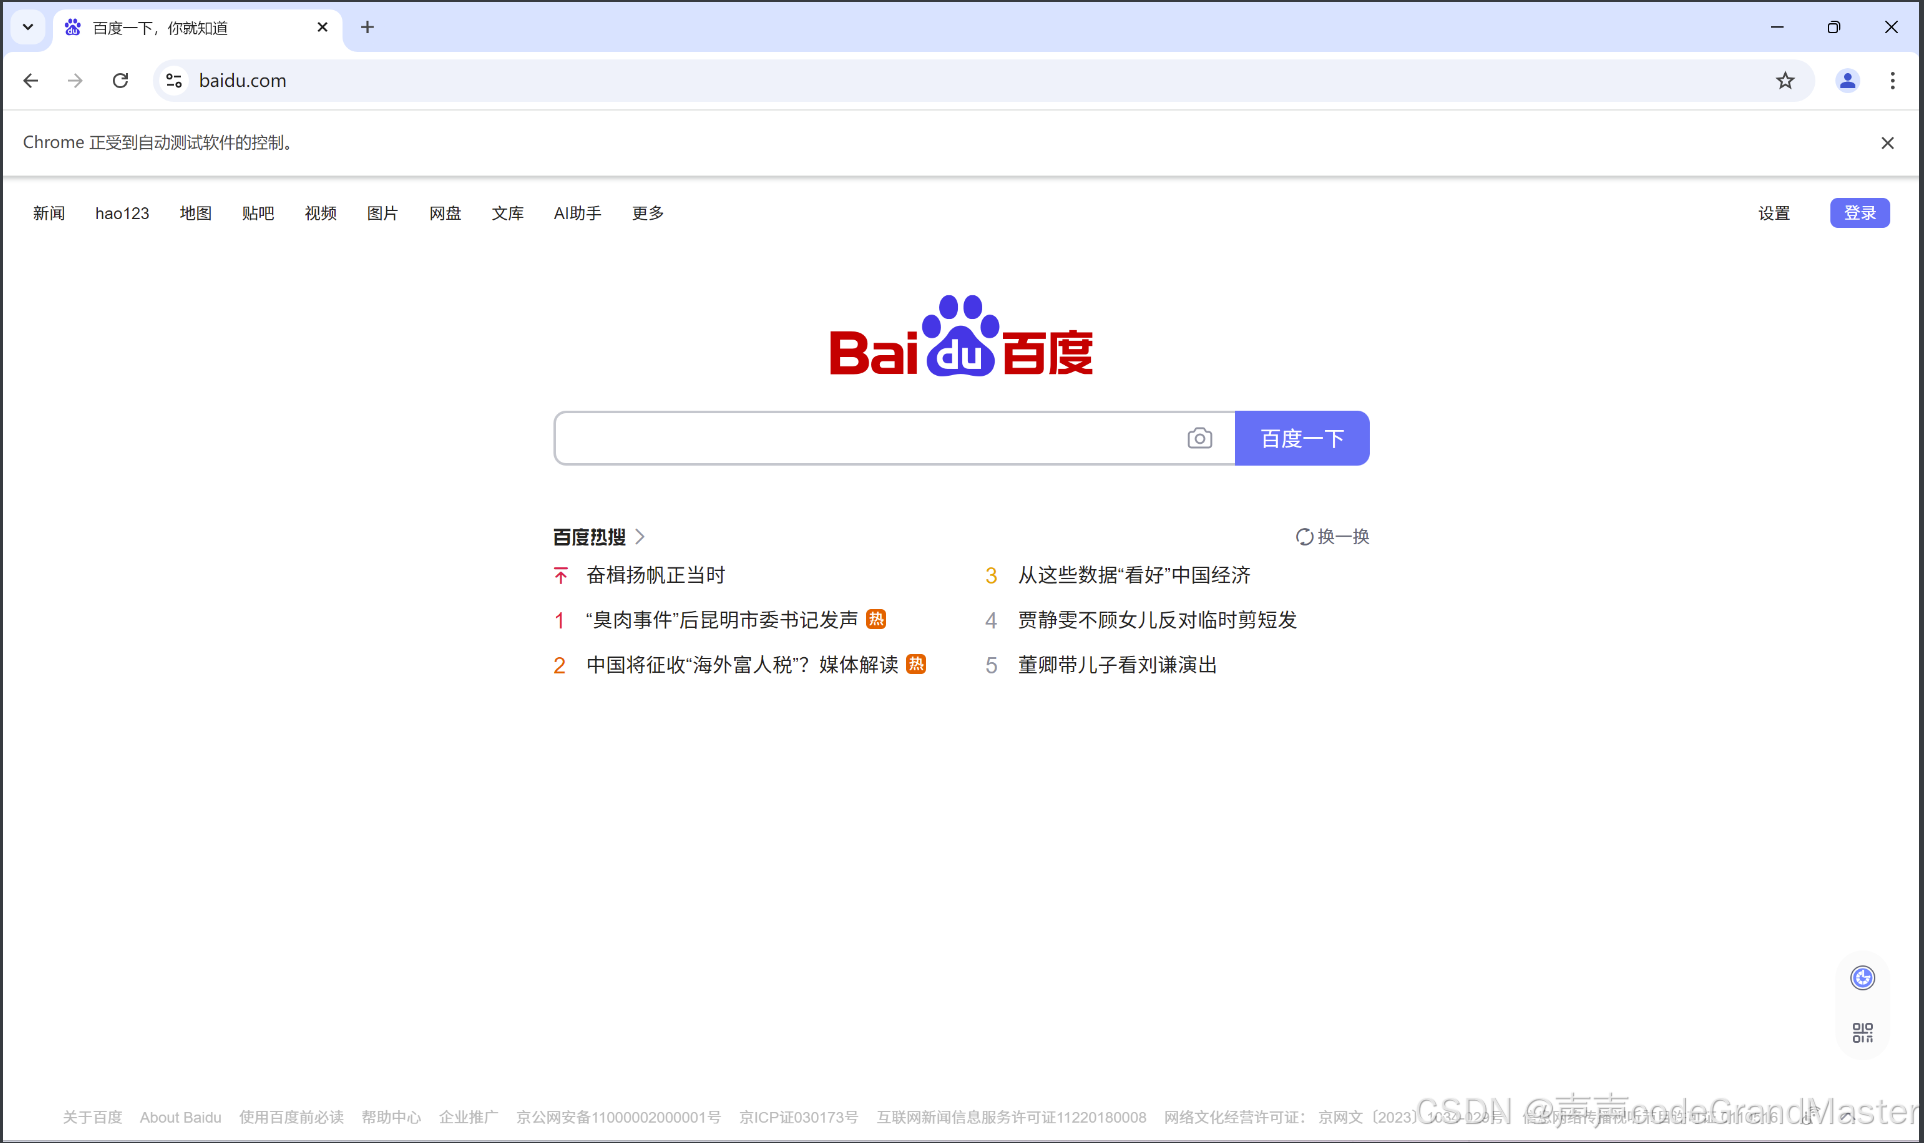Click the 百度一下 search button

1302,438
